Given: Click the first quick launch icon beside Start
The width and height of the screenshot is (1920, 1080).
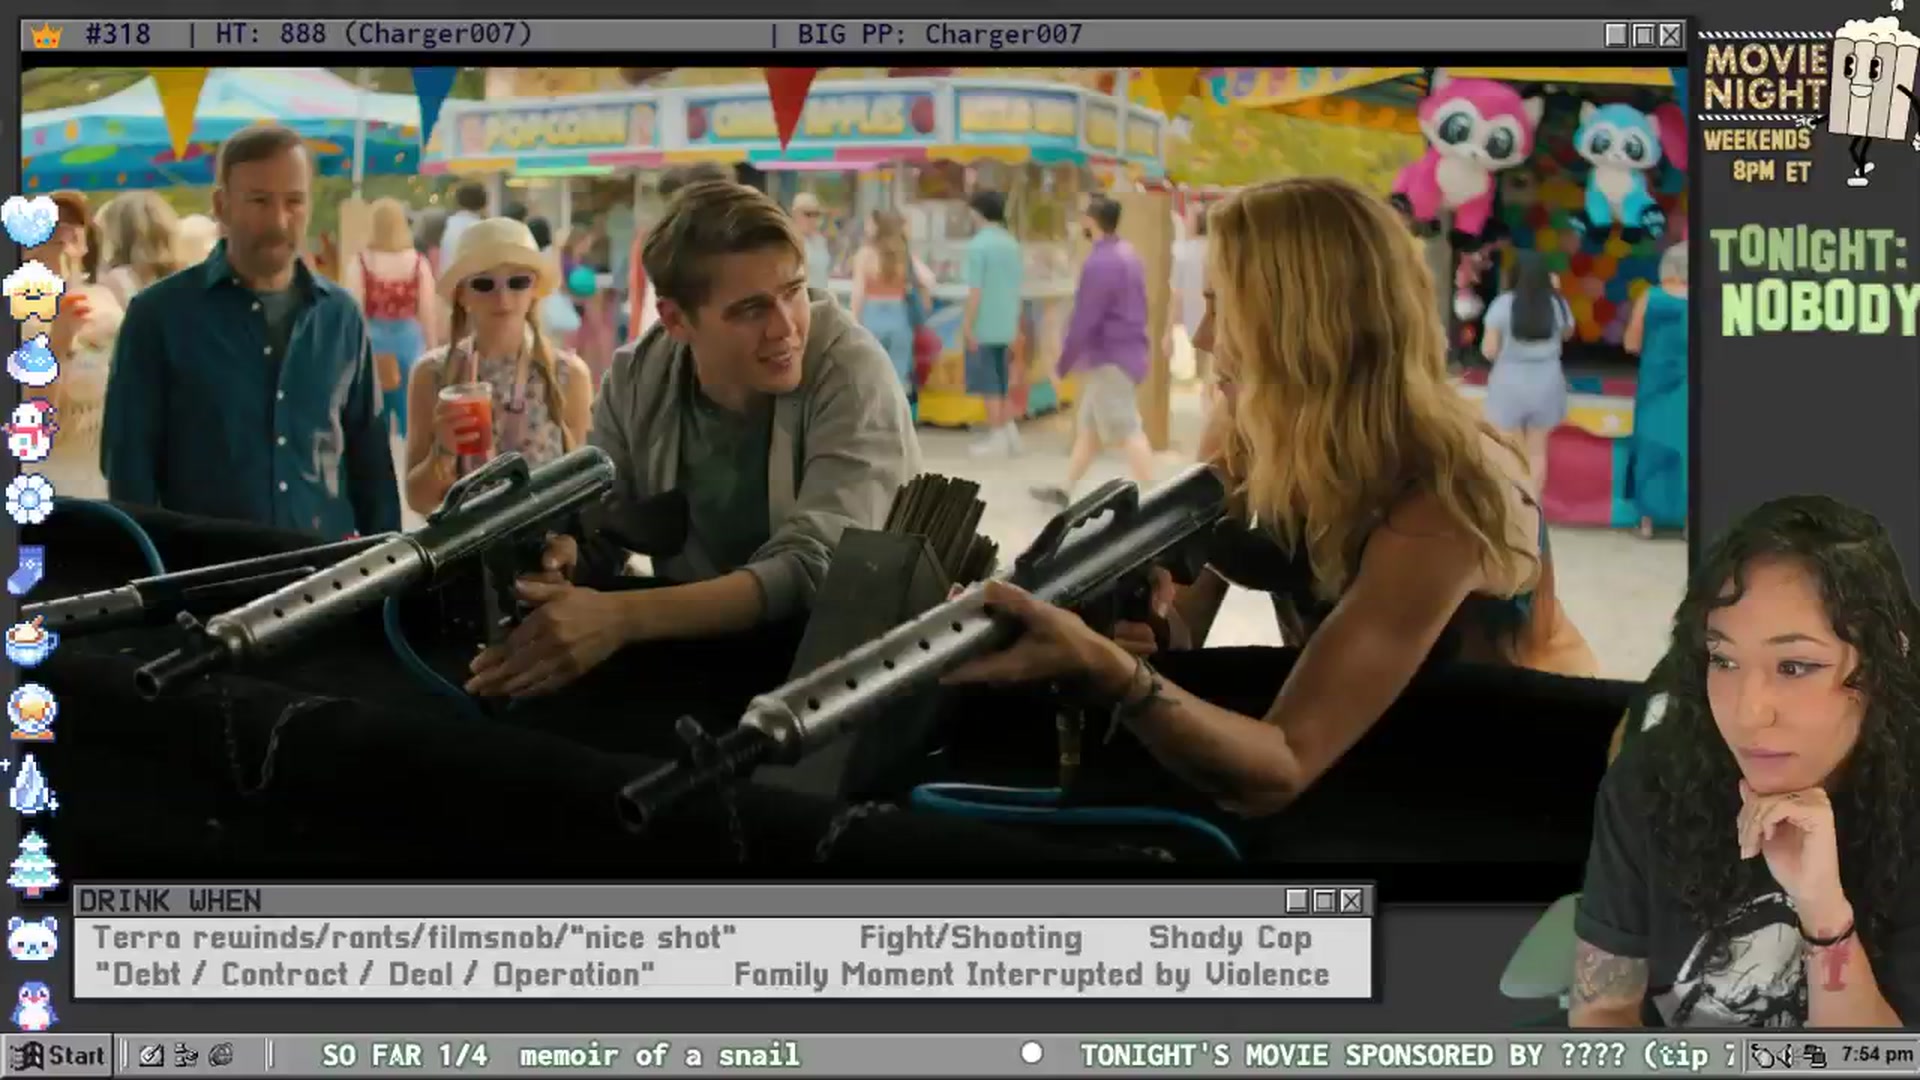Looking at the screenshot, I should coord(151,1055).
